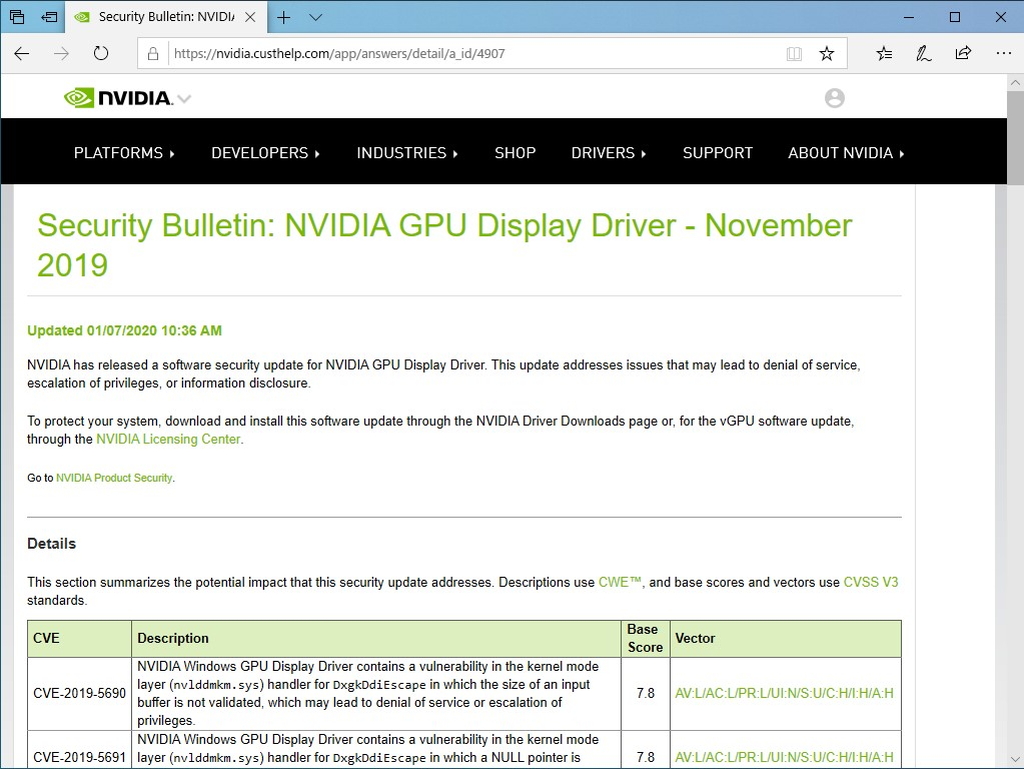Screen dimensions: 1024x769
Task: Show tab previews chevron
Action: pyautogui.click(x=315, y=17)
